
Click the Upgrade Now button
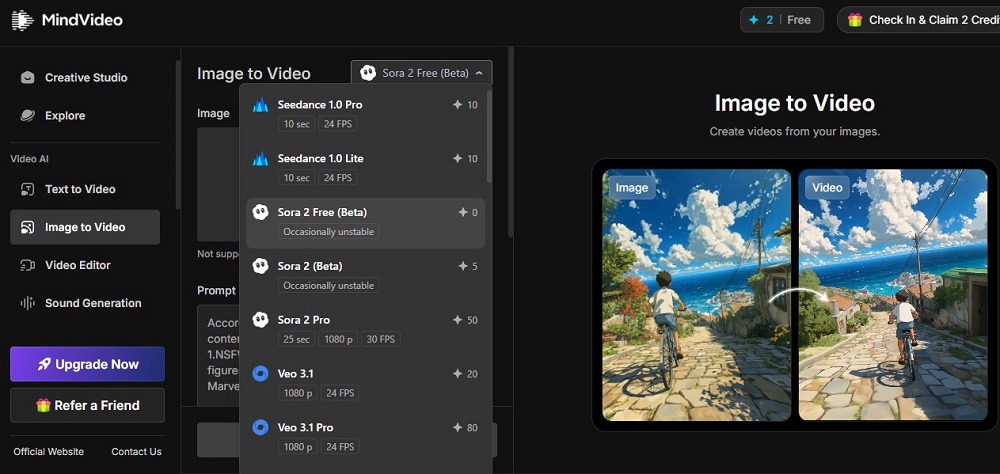pyautogui.click(x=87, y=364)
